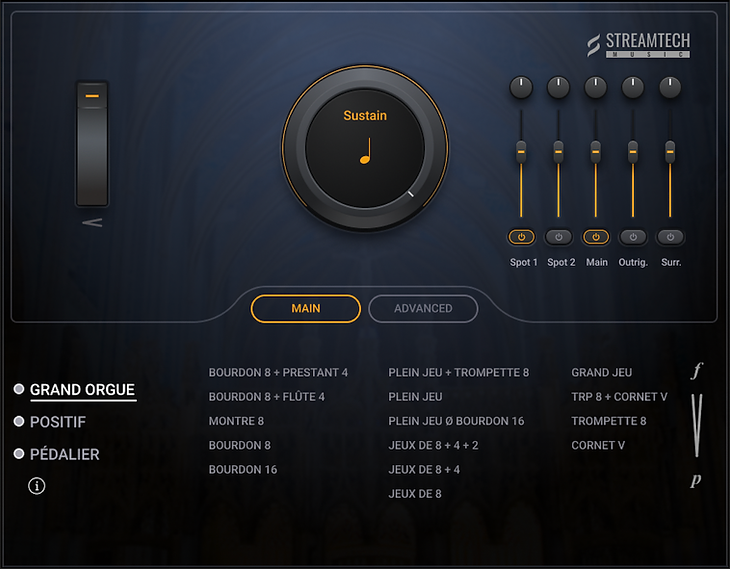730x569 pixels.
Task: Select the CORNET V stop
Action: coord(598,445)
